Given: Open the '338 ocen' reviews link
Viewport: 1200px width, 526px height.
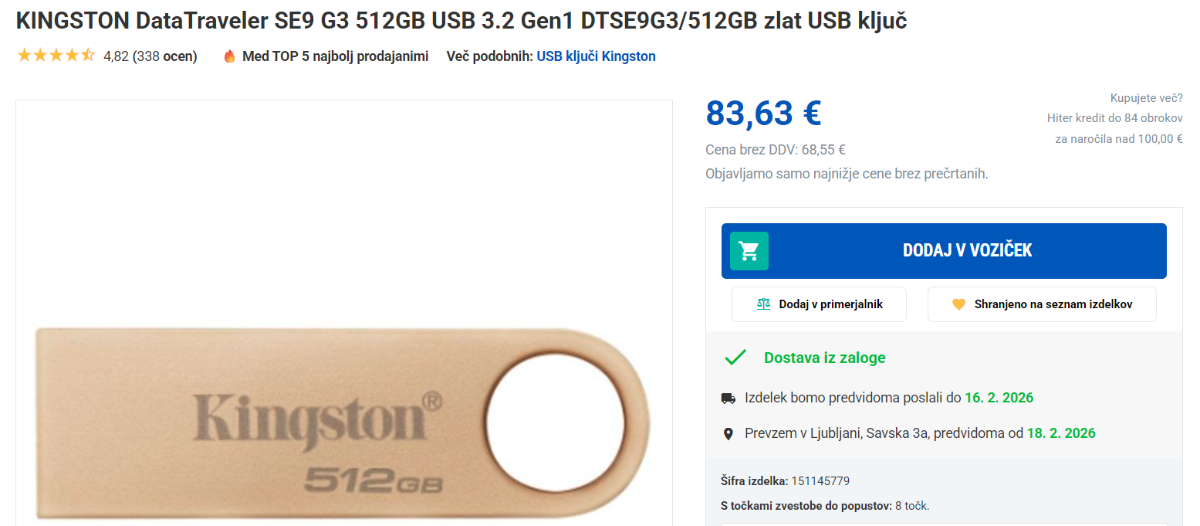Looking at the screenshot, I should [x=165, y=57].
